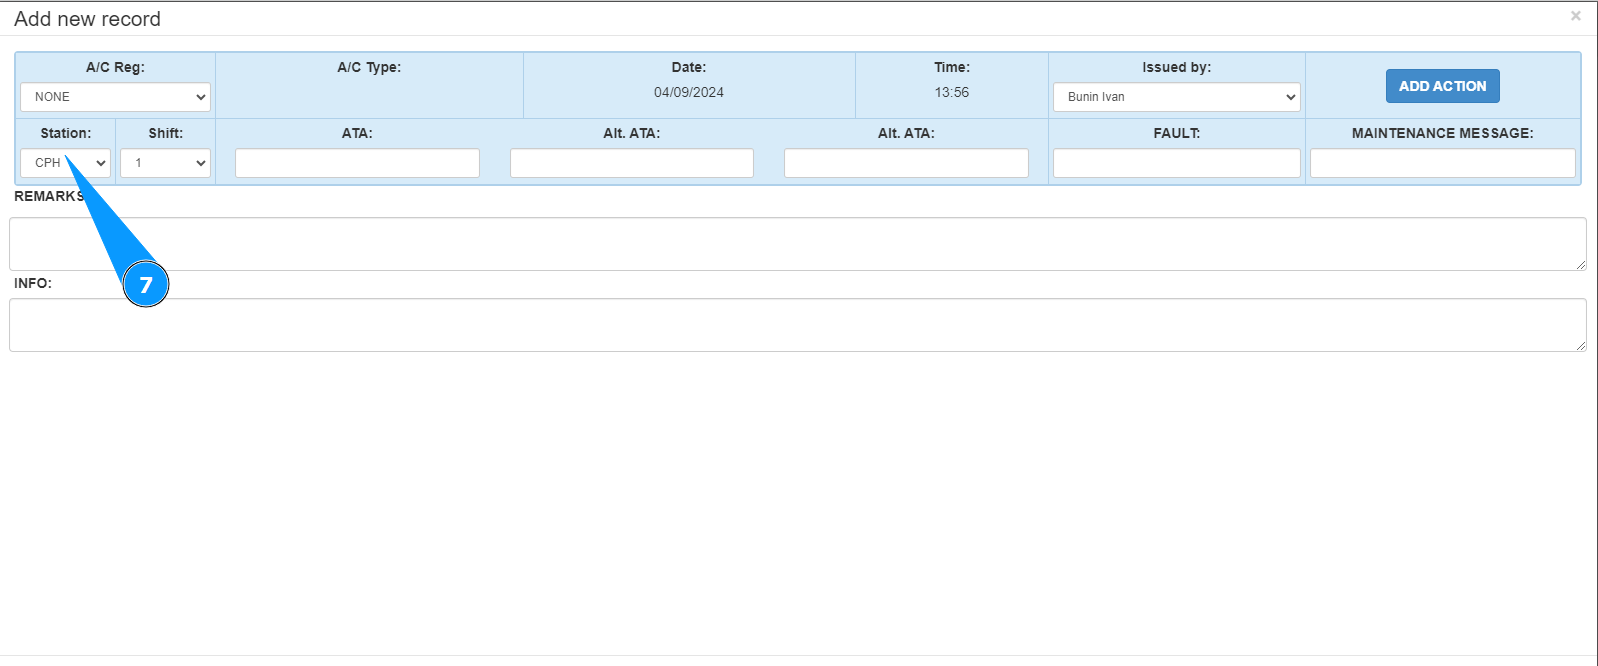Click into the REMARKS text area
This screenshot has height=666, width=1598.
click(798, 244)
